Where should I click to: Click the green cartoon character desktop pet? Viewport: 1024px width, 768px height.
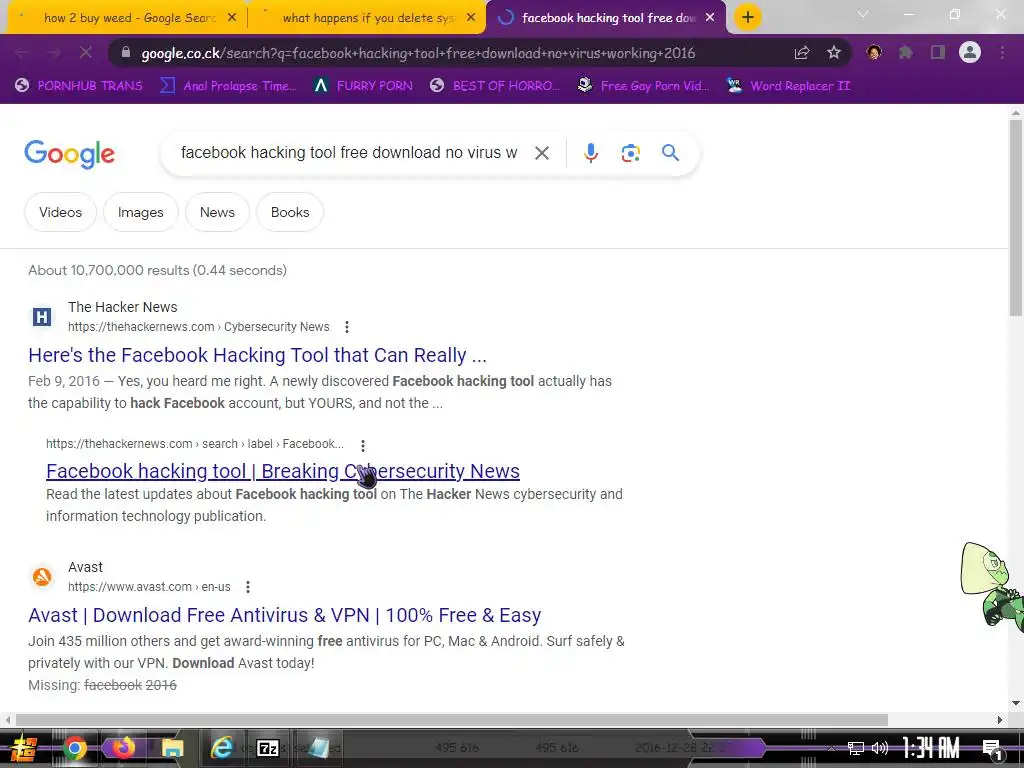[x=991, y=586]
